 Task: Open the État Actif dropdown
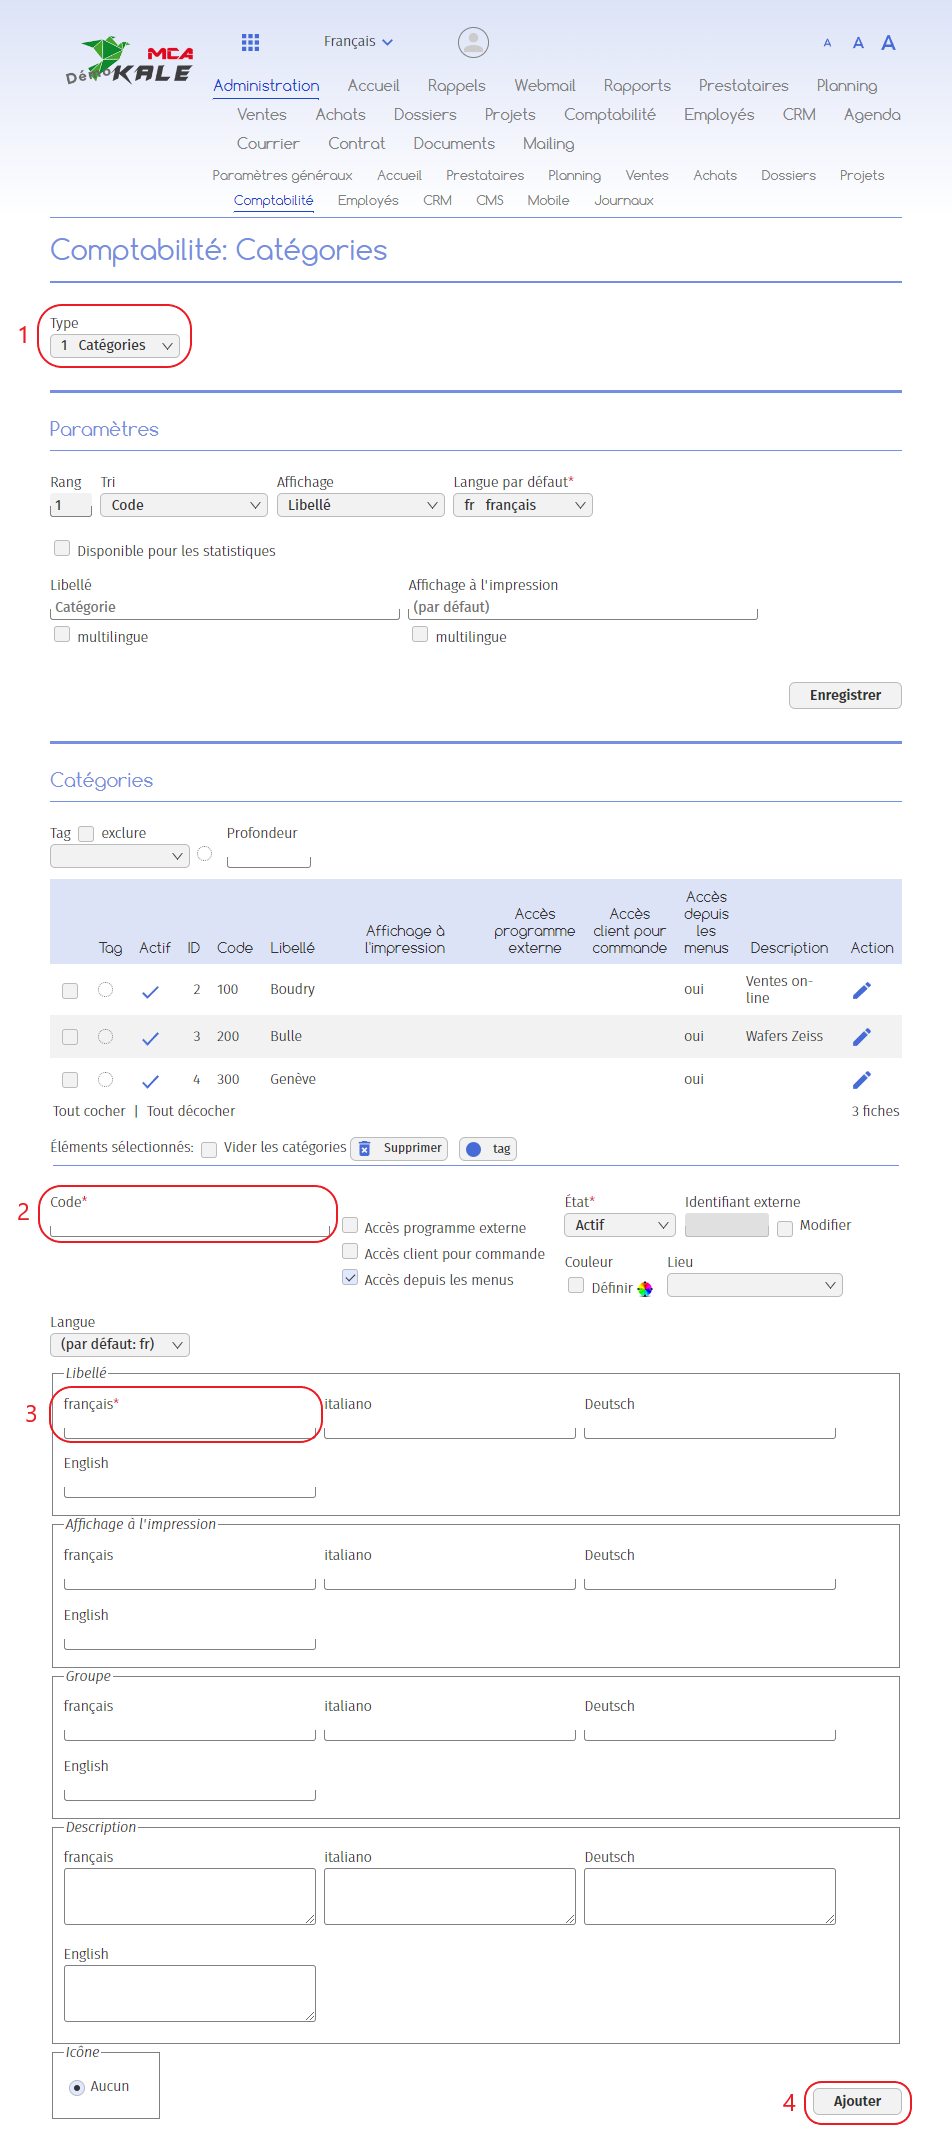pyautogui.click(x=619, y=1226)
